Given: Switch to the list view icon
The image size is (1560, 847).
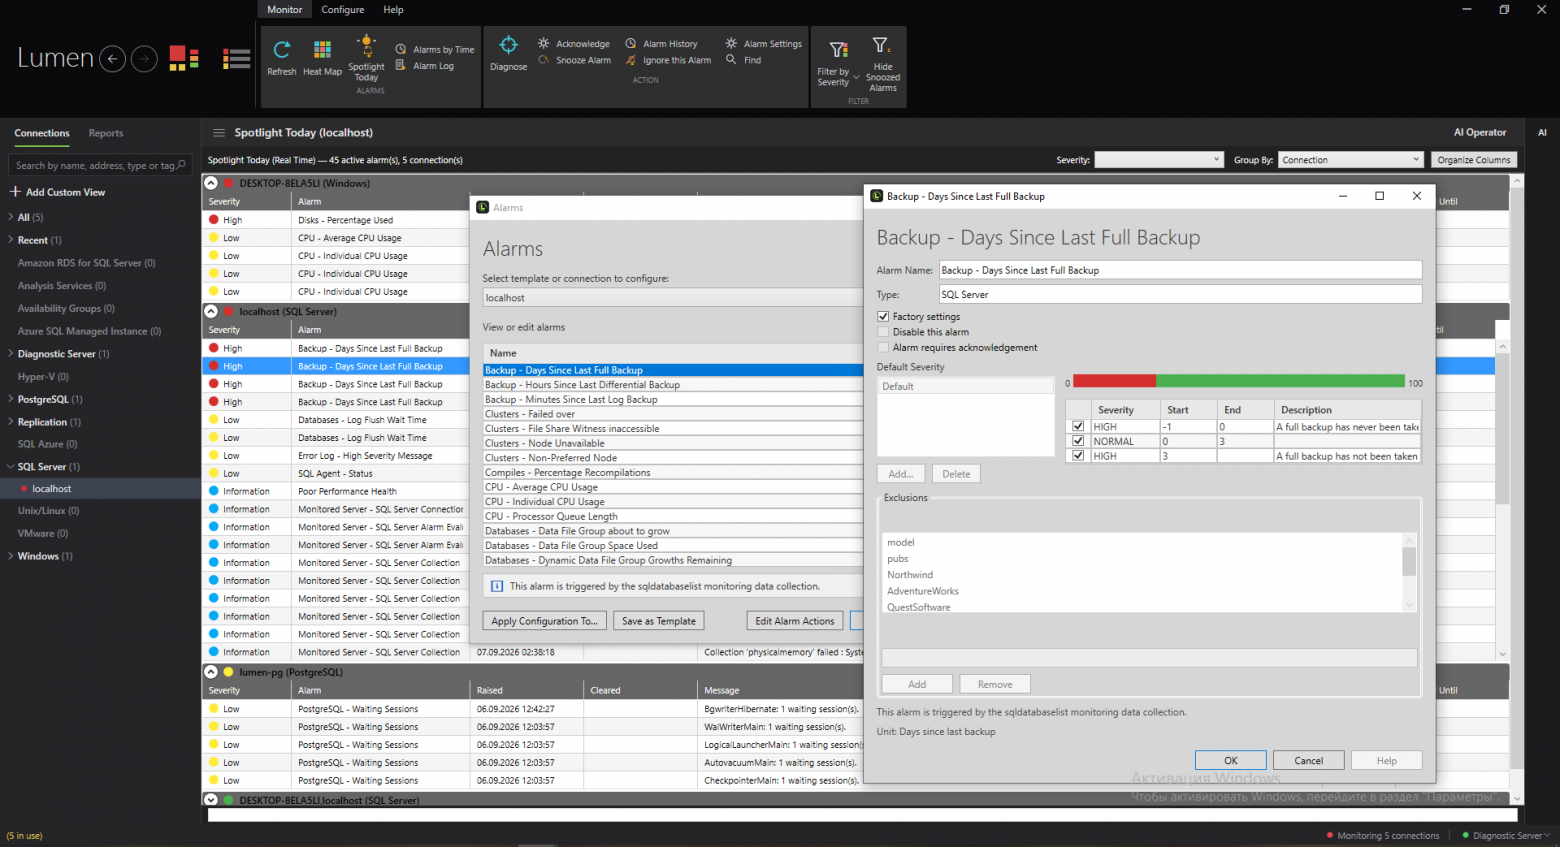Looking at the screenshot, I should [237, 59].
